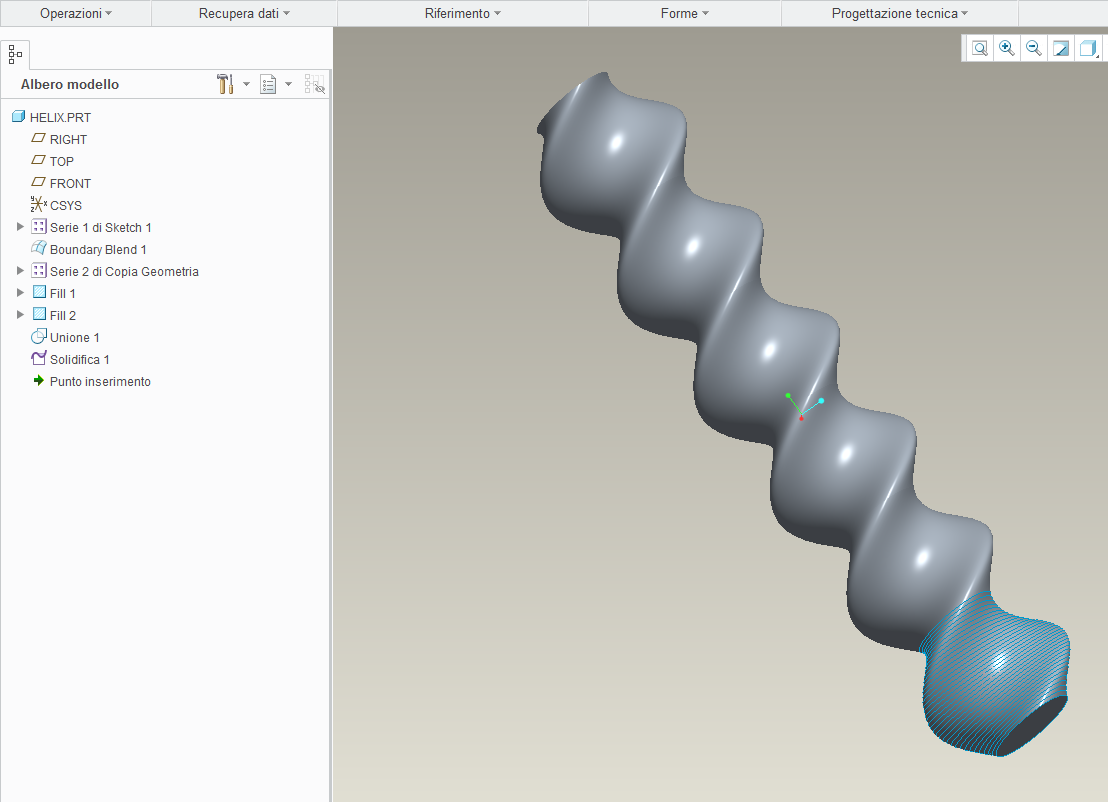The height and width of the screenshot is (802, 1108).
Task: Click the Refit zoom icon
Action: [x=979, y=48]
